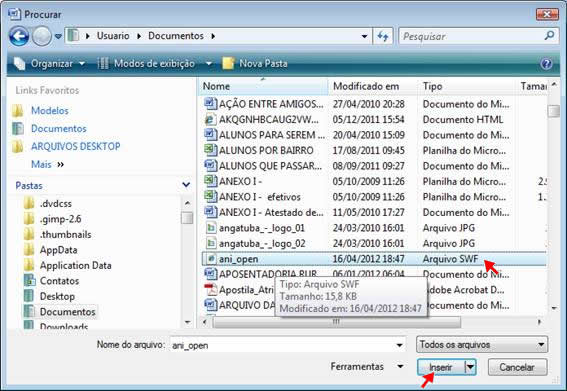Select ANEXO I - efetivos spreadsheet icon
The width and height of the screenshot is (567, 391).
210,197
